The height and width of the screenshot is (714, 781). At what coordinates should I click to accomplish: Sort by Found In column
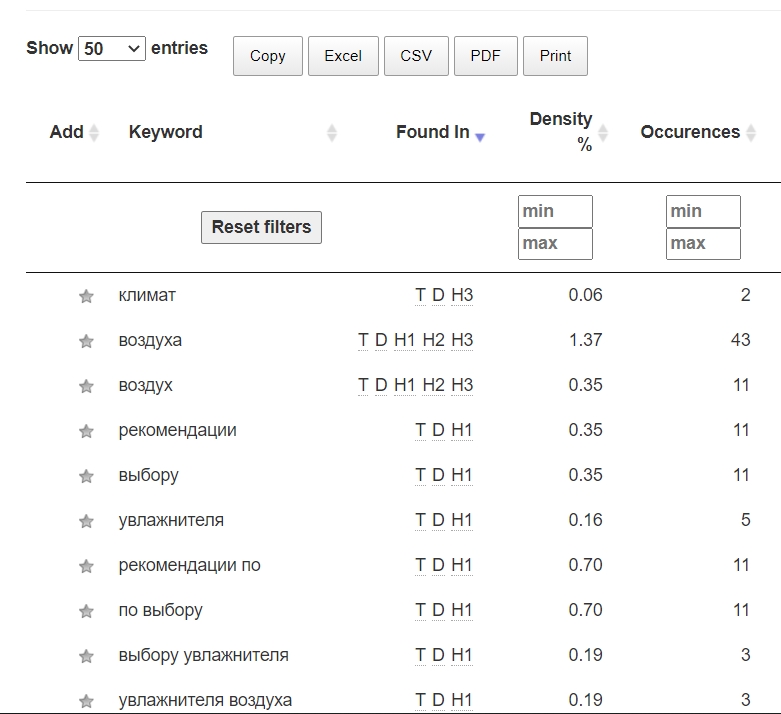pyautogui.click(x=433, y=132)
